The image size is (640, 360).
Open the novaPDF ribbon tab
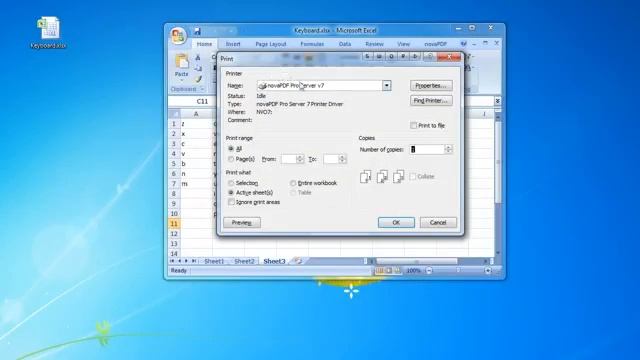coord(436,44)
